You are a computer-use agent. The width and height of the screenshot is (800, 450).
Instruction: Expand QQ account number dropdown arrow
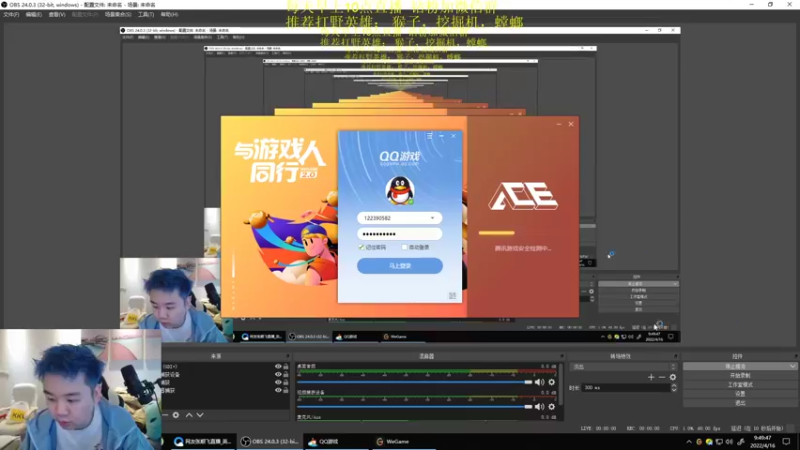click(x=433, y=218)
